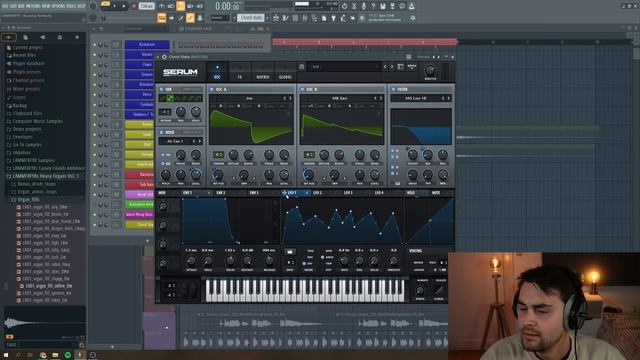640x360 pixels.
Task: Open the snap selector Chord stabs dropdown
Action: pyautogui.click(x=251, y=18)
